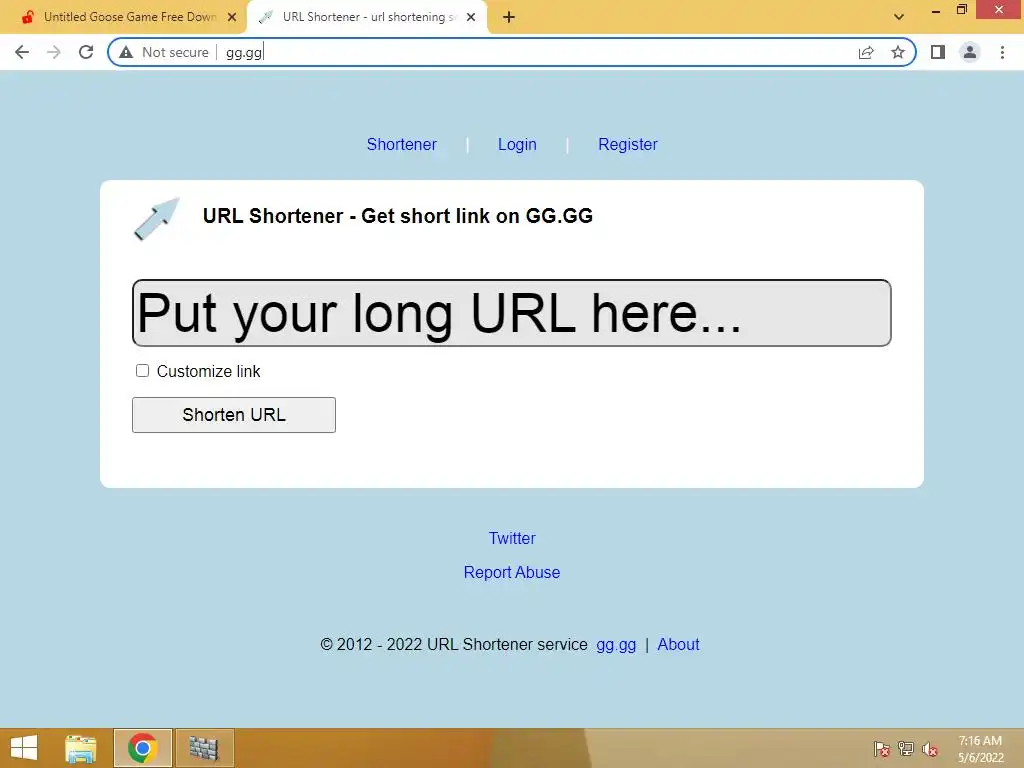The height and width of the screenshot is (768, 1024).
Task: Expand the tab search chevron
Action: point(899,17)
